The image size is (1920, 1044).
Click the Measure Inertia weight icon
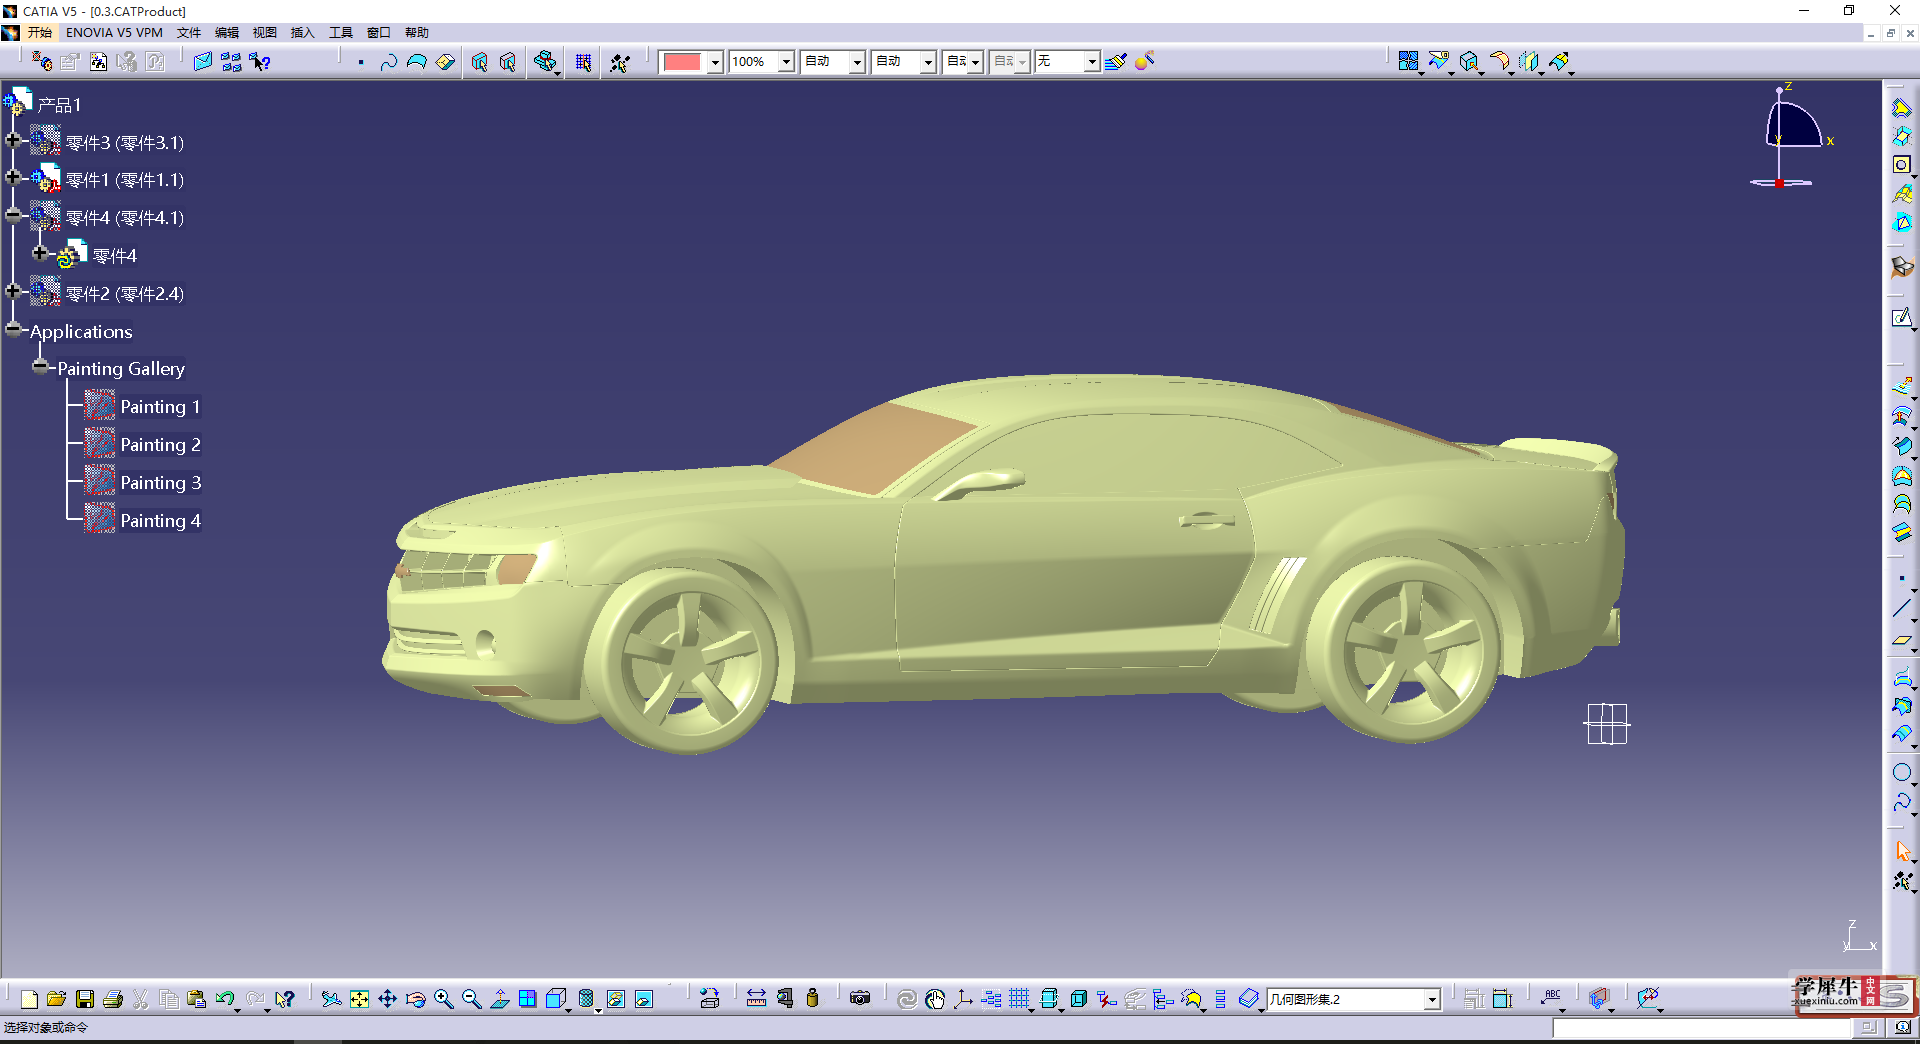coord(812,999)
